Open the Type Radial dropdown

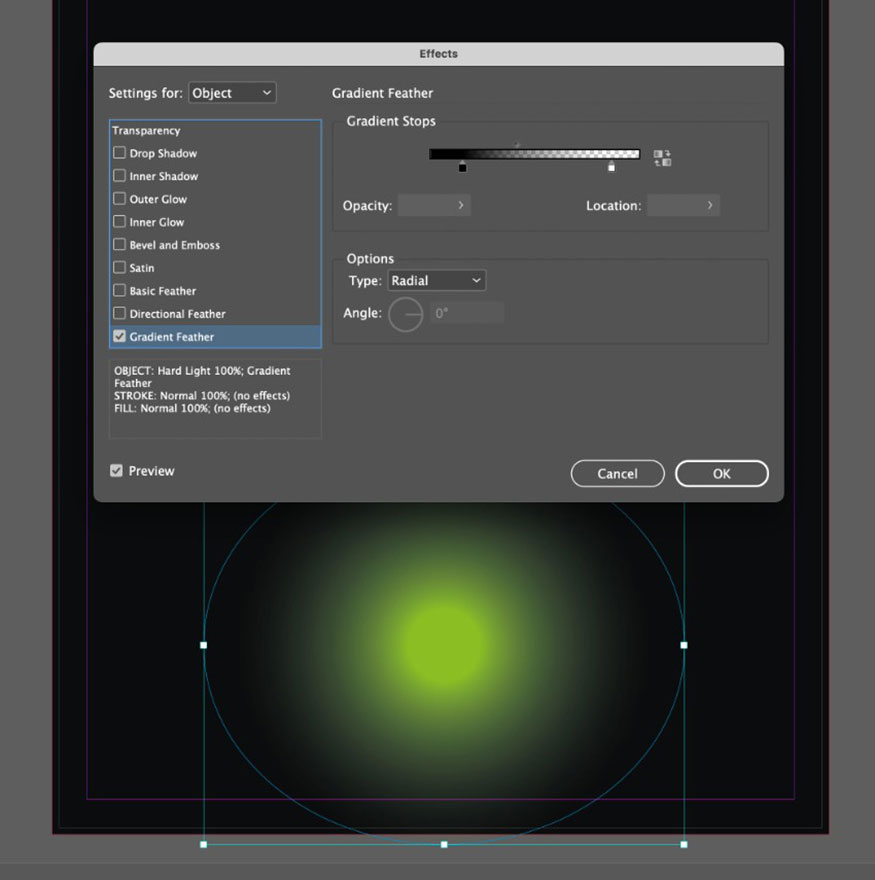[437, 280]
